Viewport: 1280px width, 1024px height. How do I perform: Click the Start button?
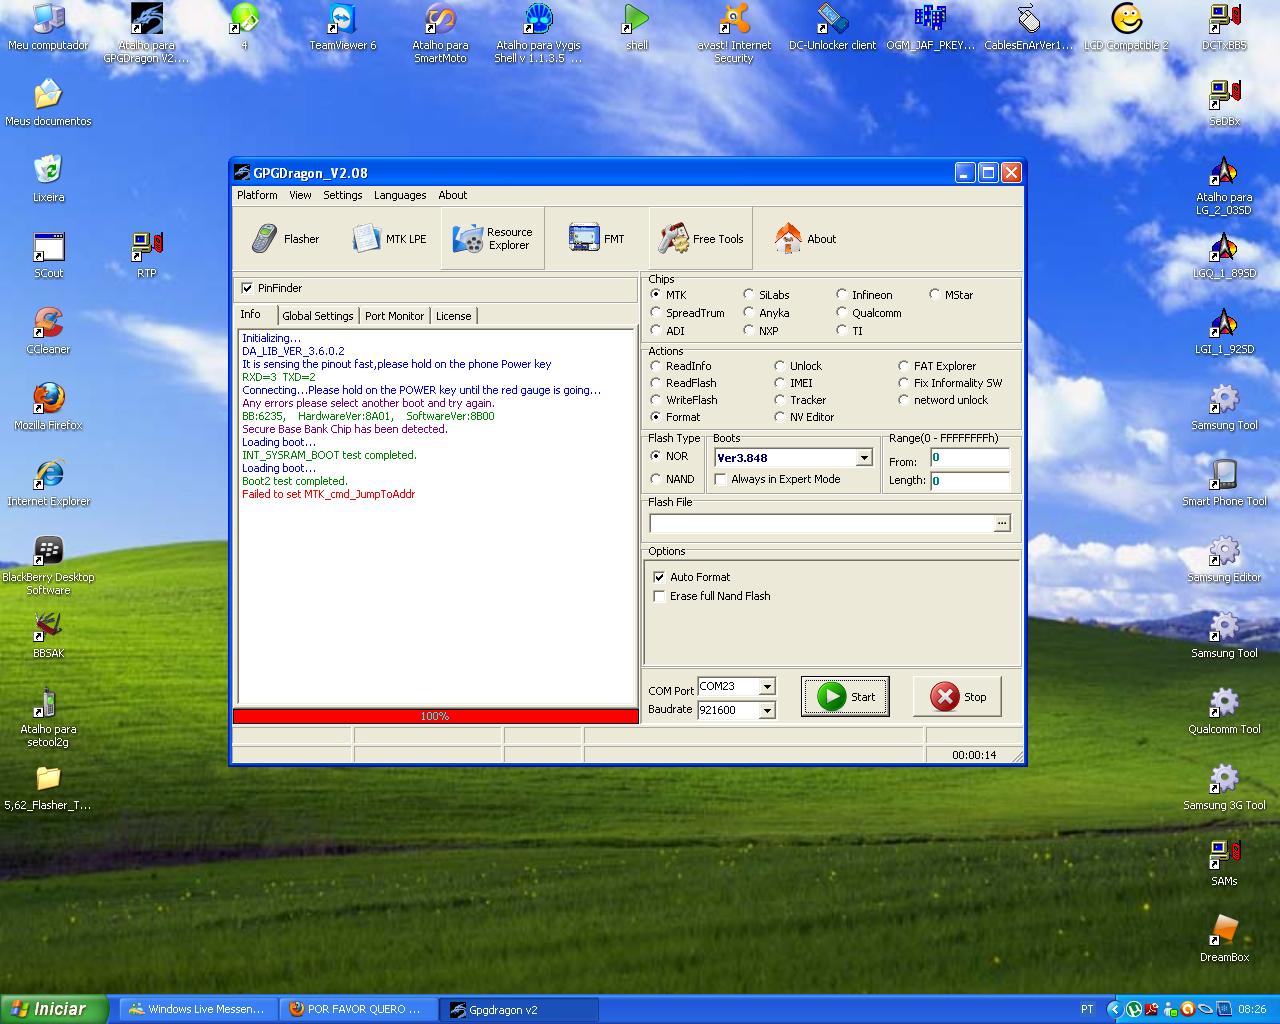click(x=845, y=696)
